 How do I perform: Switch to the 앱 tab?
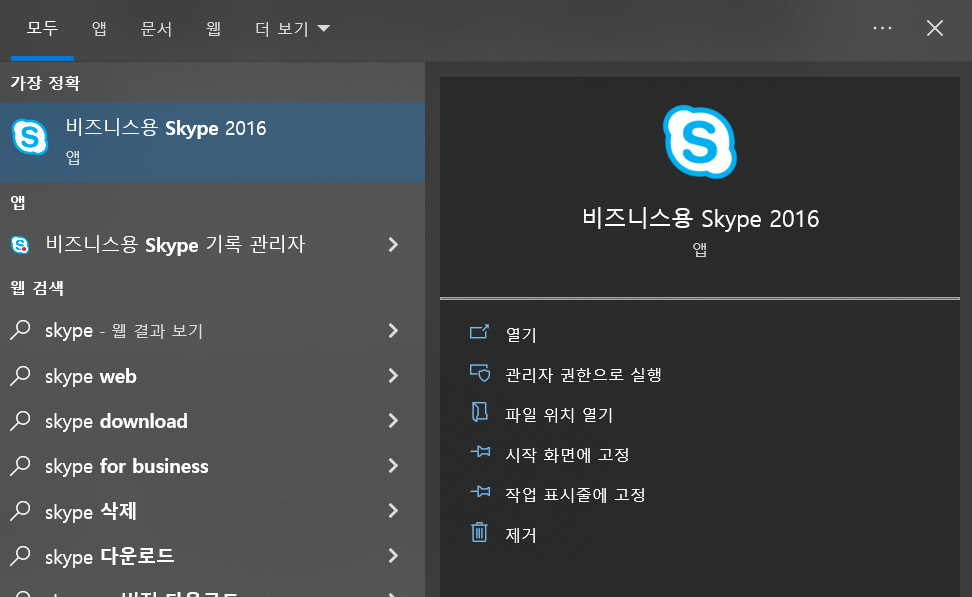click(99, 29)
